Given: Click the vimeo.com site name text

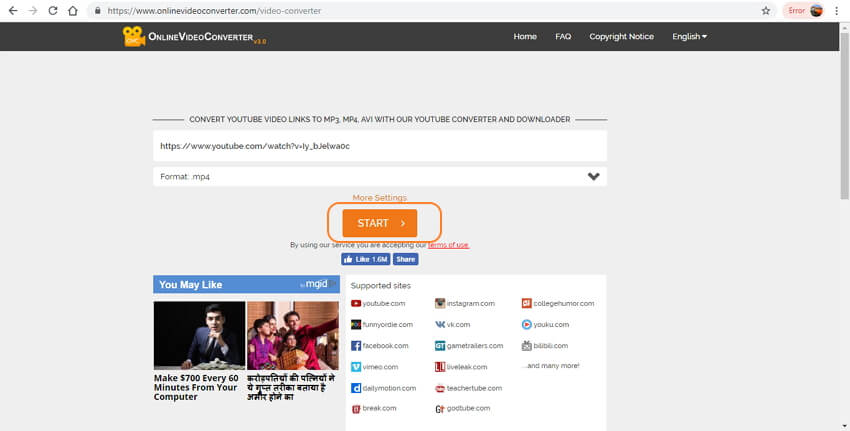Looking at the screenshot, I should (x=380, y=367).
